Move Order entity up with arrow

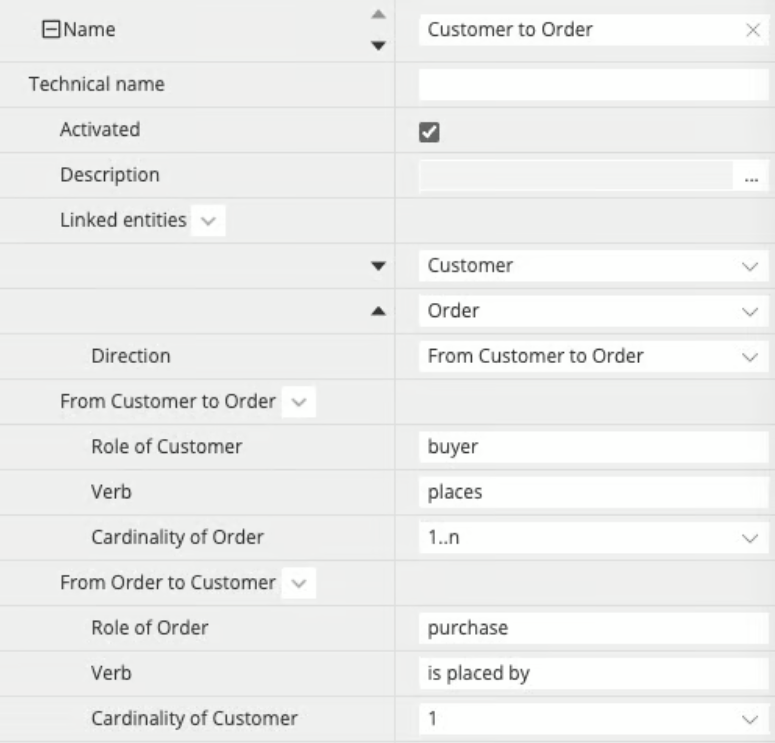tap(378, 311)
